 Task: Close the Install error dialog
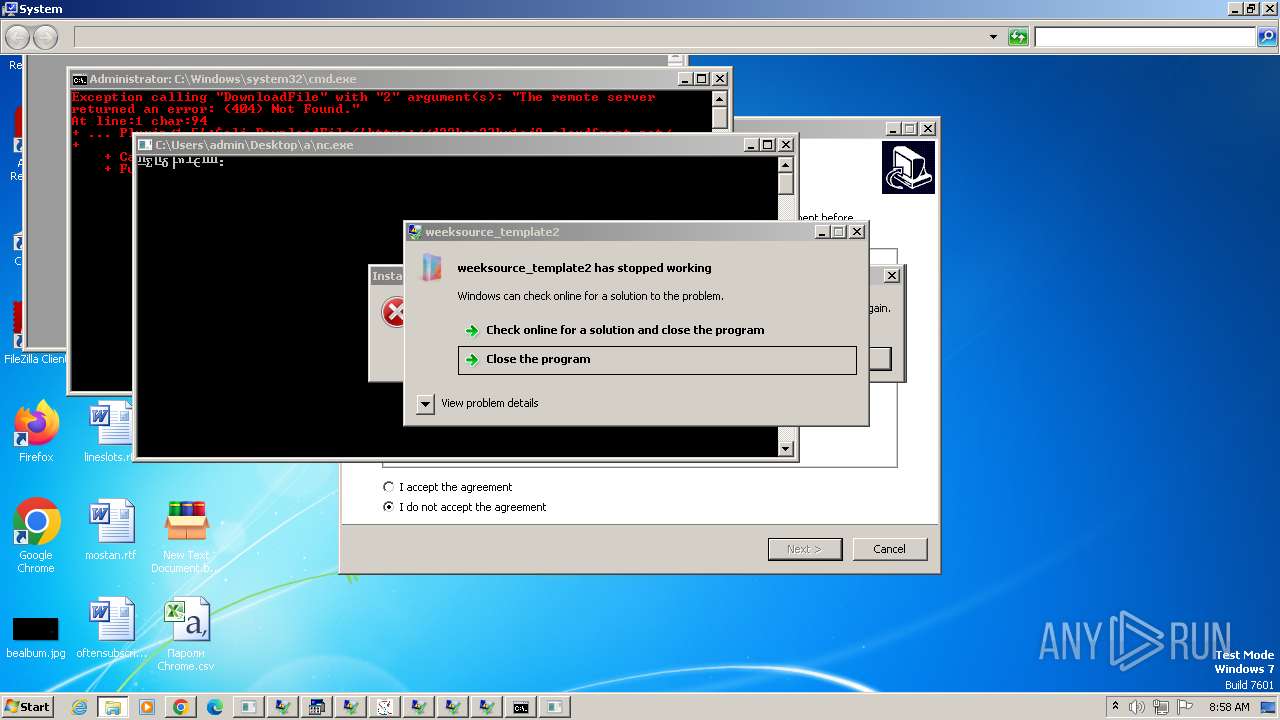(892, 275)
